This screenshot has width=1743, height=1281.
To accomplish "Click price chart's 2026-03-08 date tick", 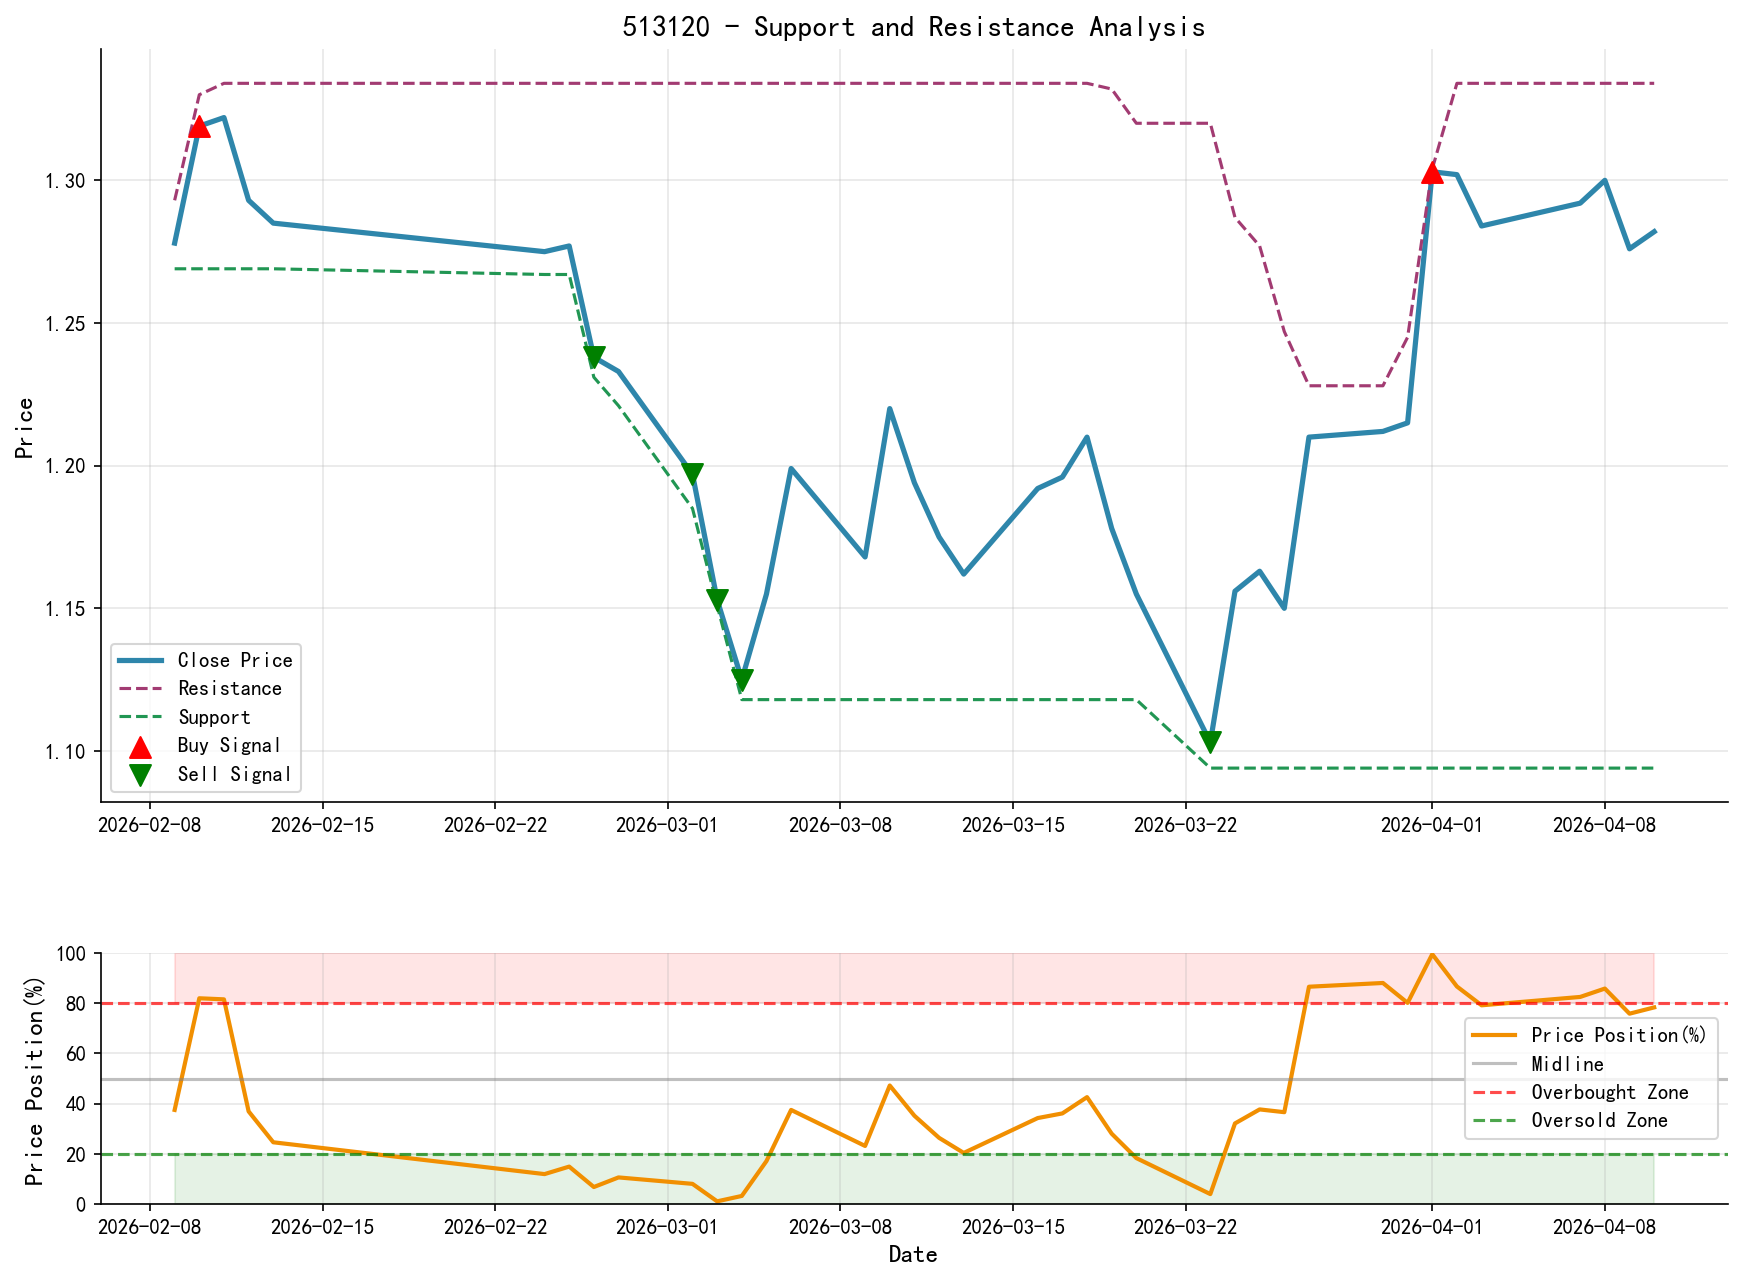I will tap(840, 825).
